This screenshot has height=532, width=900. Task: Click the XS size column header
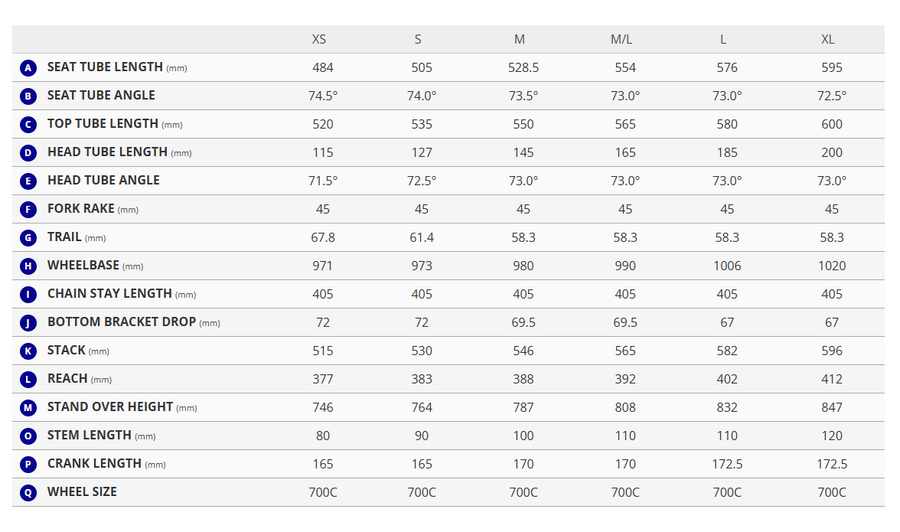pyautogui.click(x=319, y=39)
